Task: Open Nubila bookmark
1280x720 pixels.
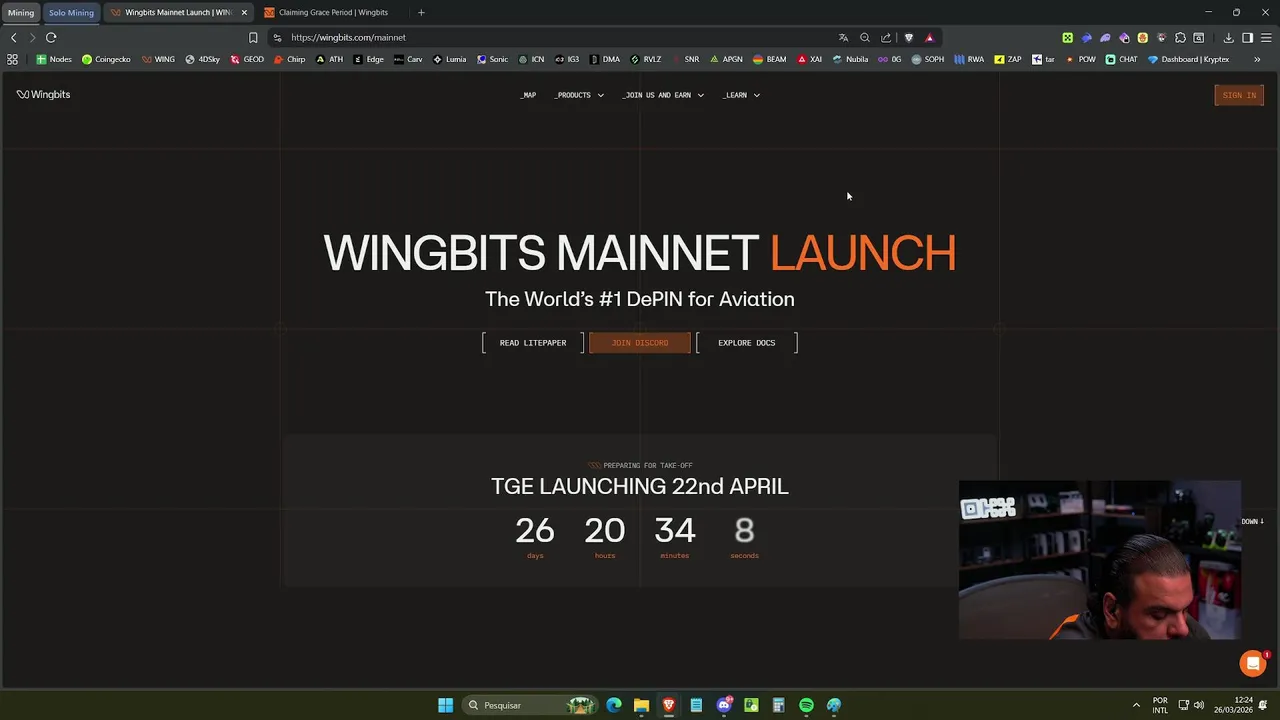Action: coord(850,59)
